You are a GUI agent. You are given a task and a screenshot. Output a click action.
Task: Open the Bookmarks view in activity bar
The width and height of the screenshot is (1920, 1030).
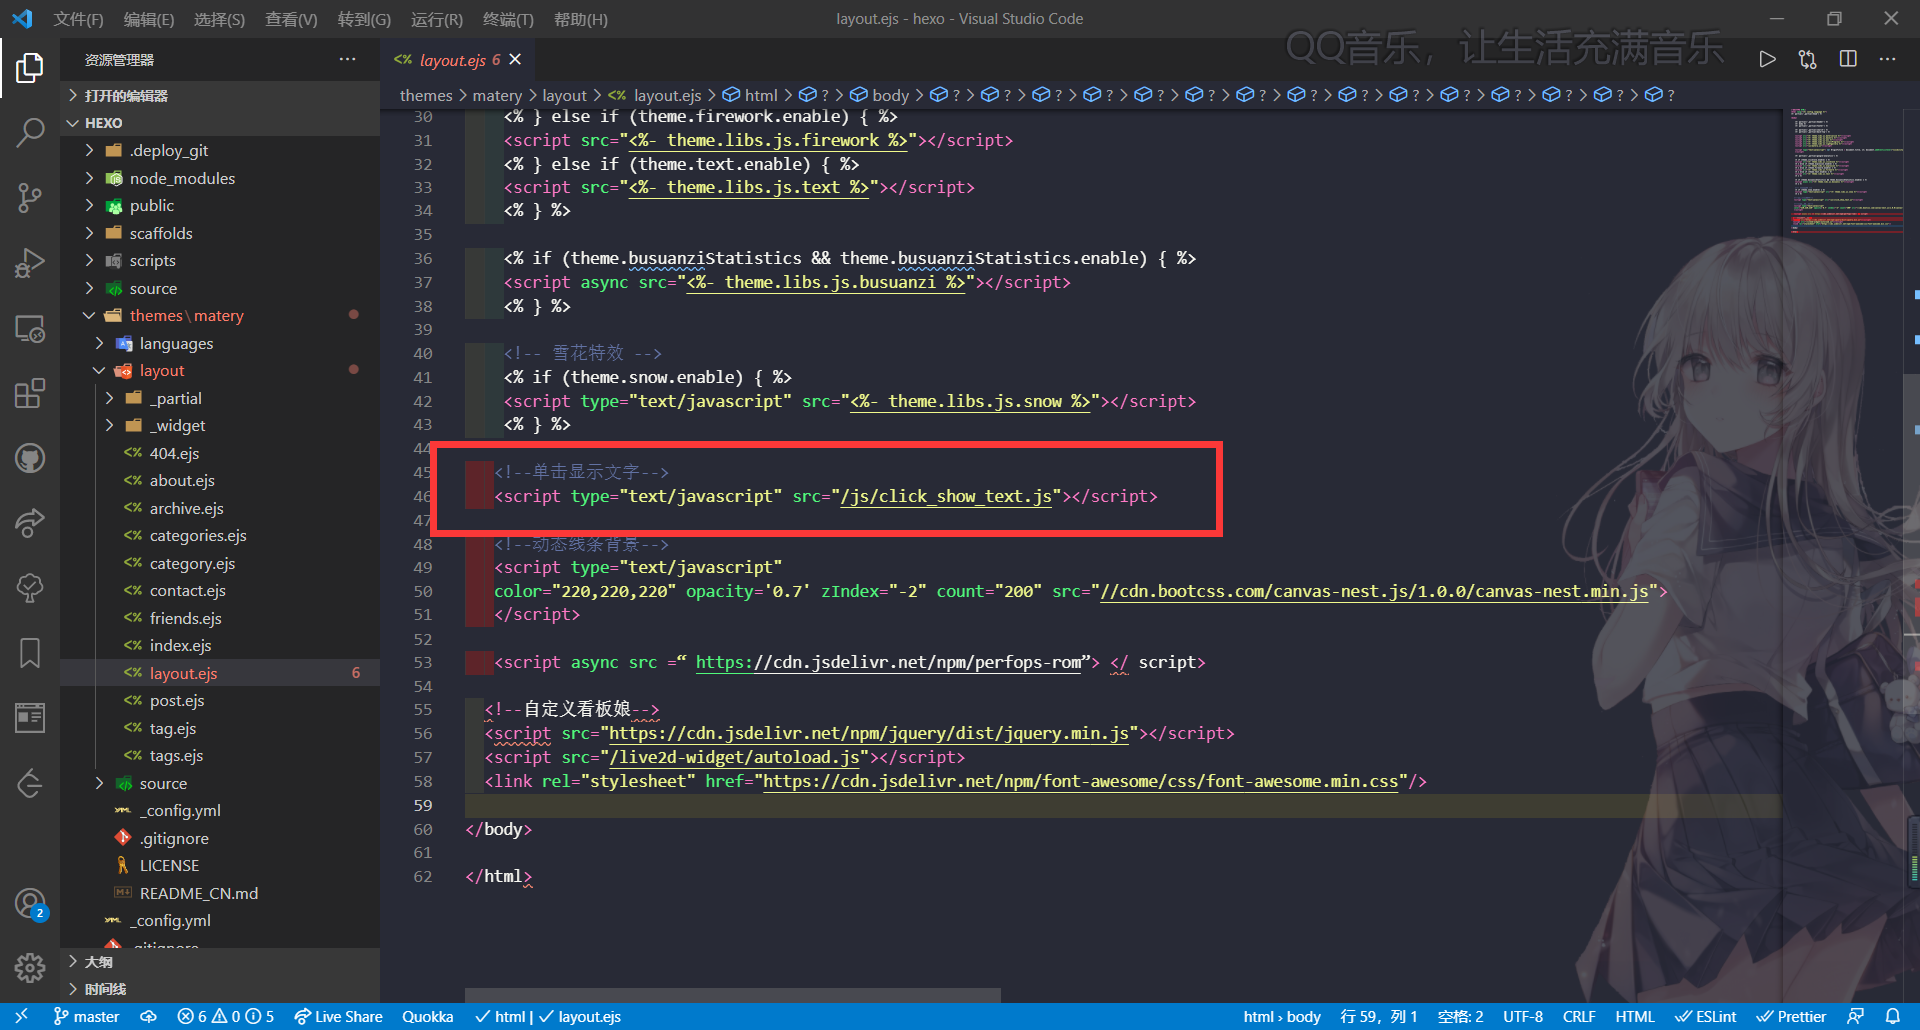pyautogui.click(x=30, y=653)
